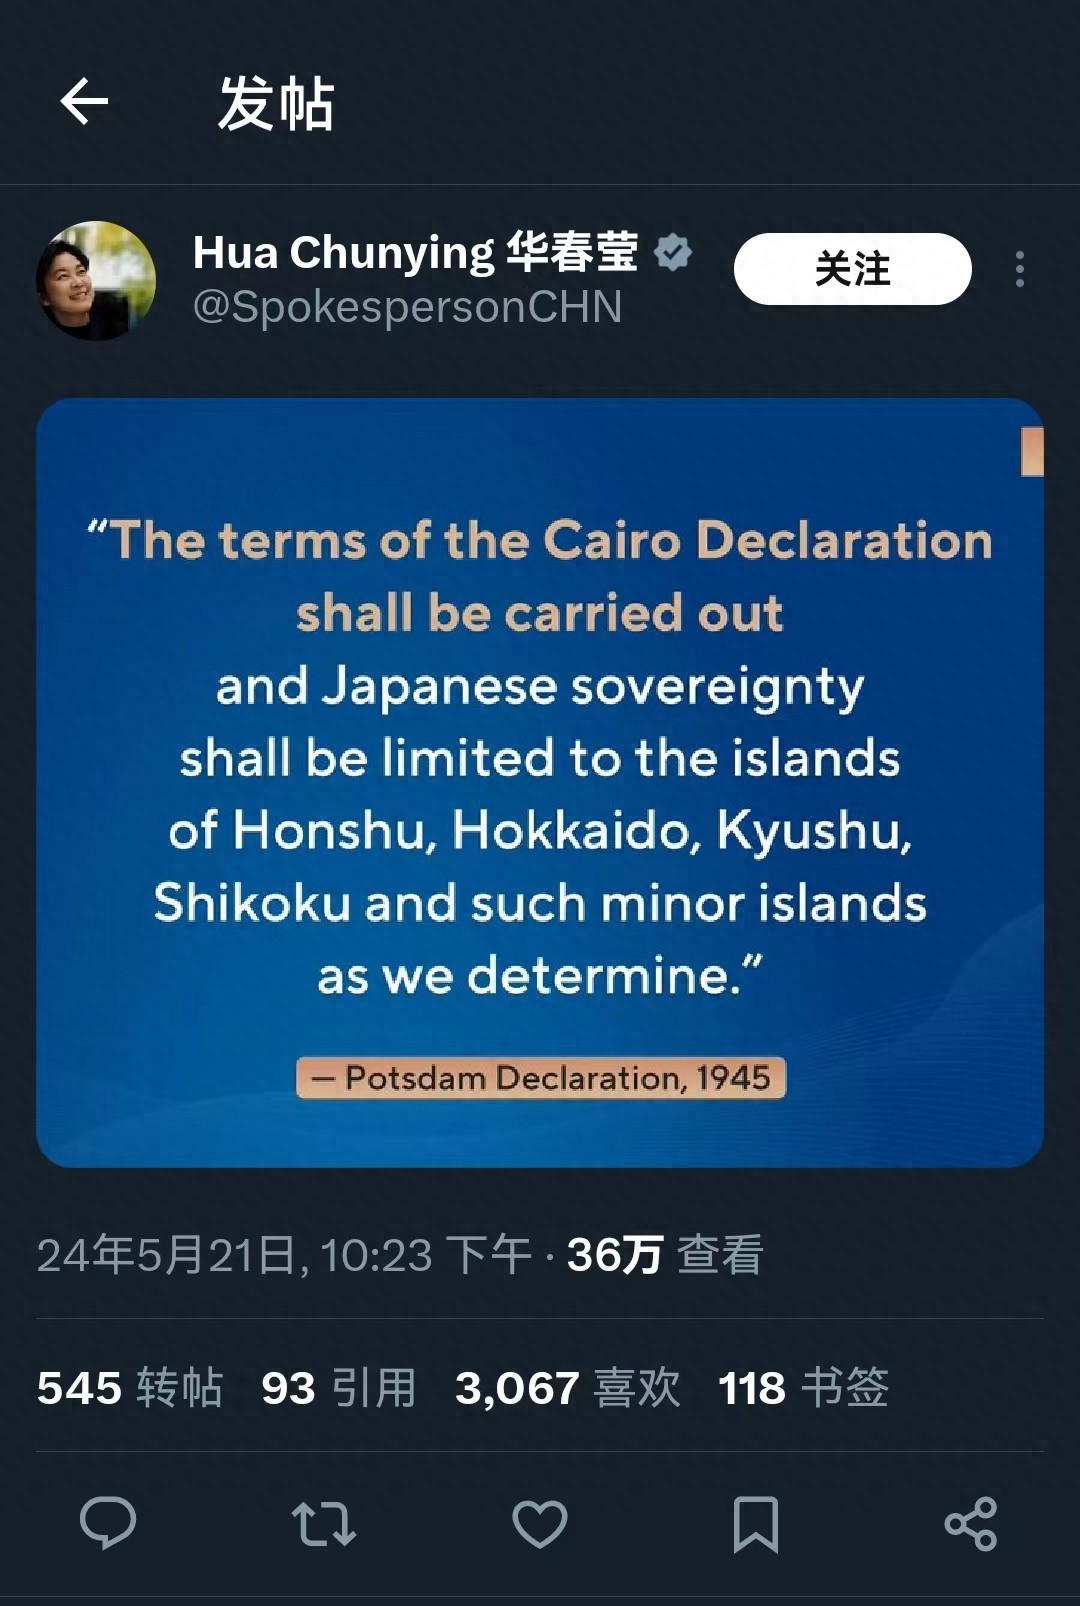Show the 3,067 喜欢 likes list
This screenshot has width=1080, height=1606.
[x=568, y=1388]
